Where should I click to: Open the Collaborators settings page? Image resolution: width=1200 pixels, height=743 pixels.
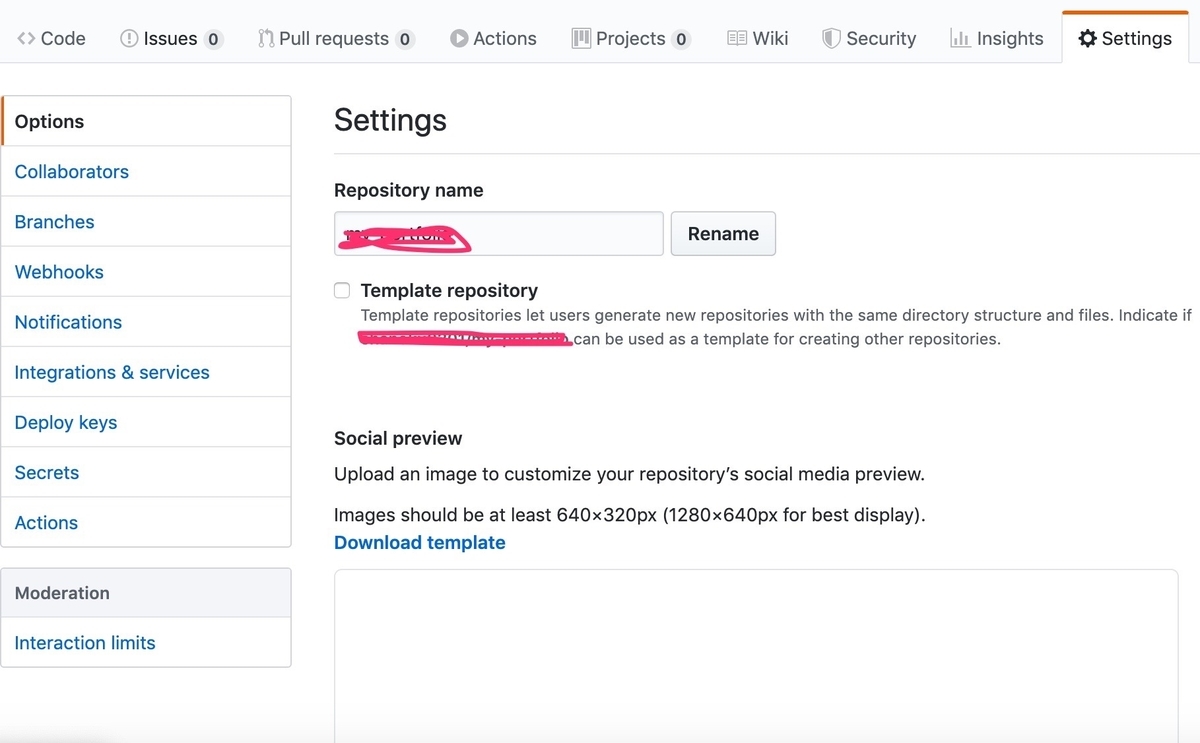tap(72, 172)
